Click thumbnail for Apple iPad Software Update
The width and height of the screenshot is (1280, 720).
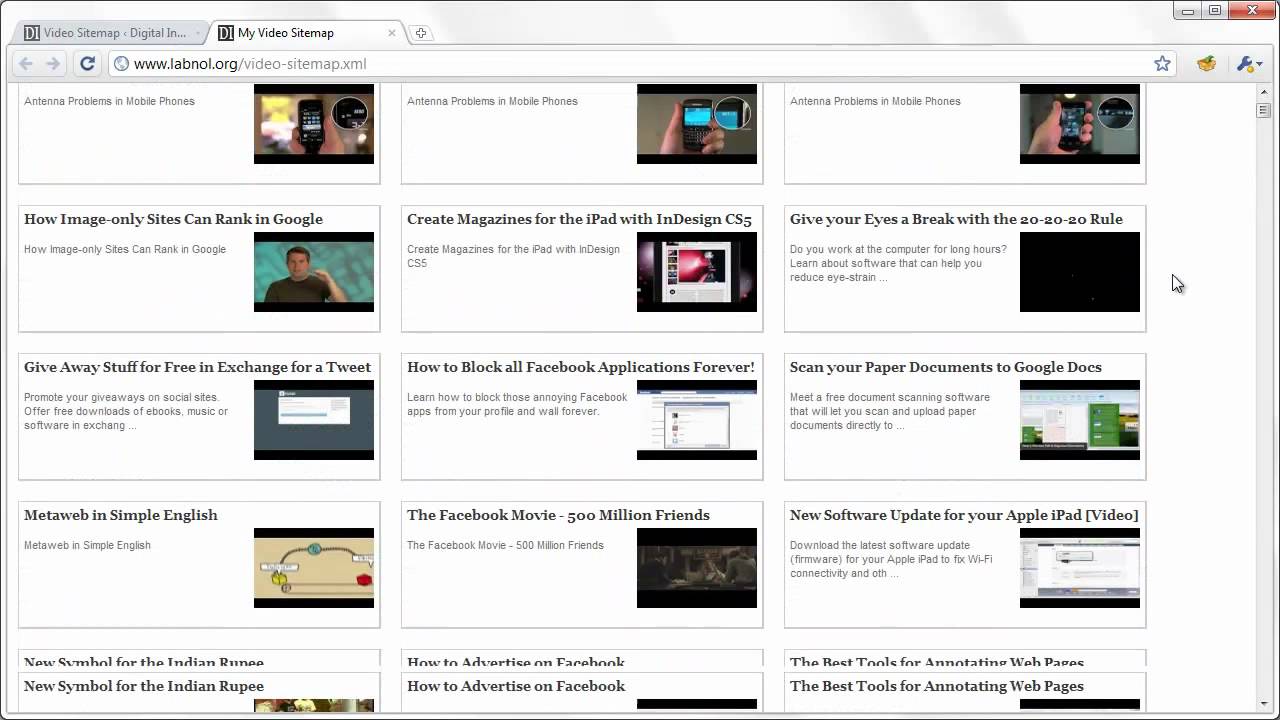click(1080, 568)
